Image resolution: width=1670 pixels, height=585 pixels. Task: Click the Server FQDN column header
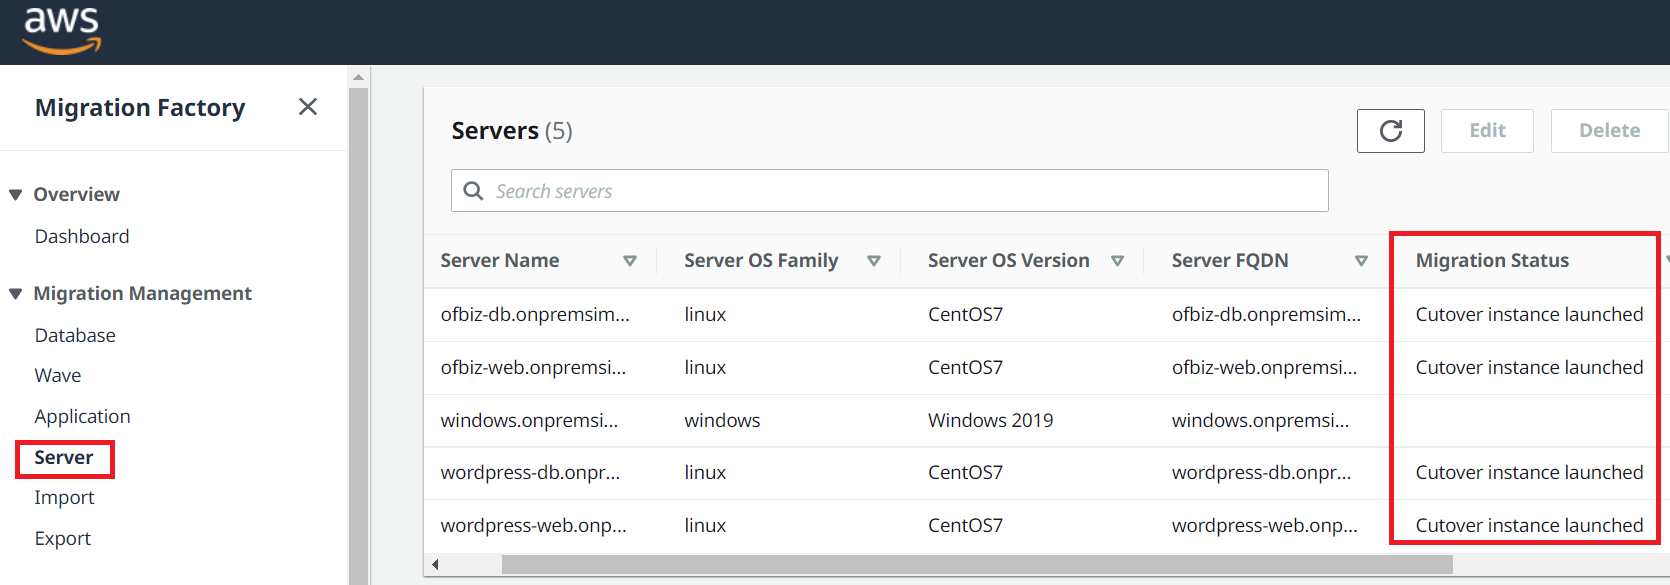point(1229,260)
